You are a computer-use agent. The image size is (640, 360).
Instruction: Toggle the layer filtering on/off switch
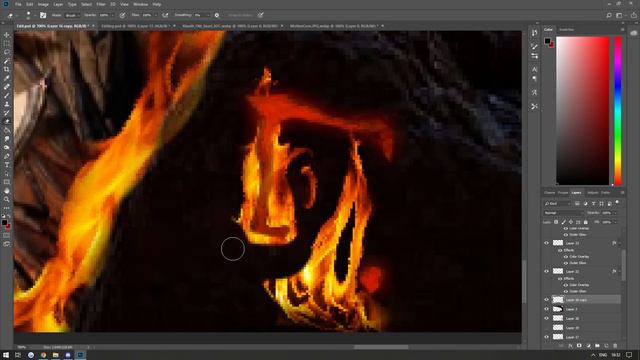coord(617,202)
